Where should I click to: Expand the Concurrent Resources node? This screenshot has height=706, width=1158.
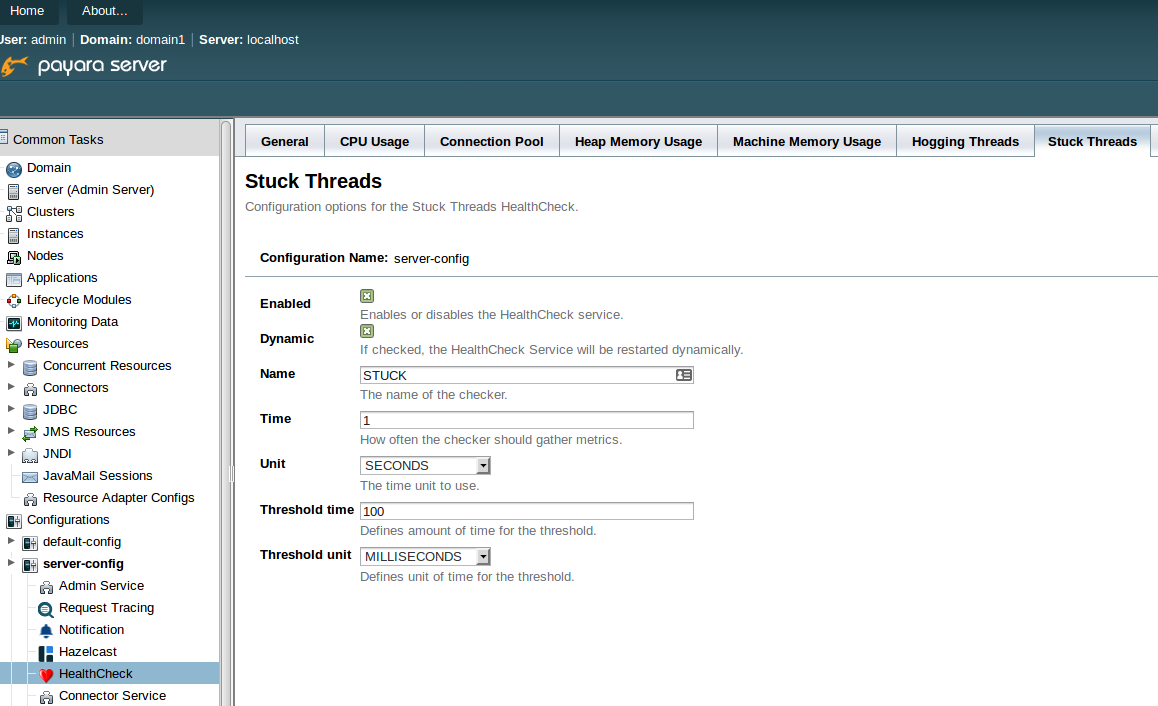click(x=12, y=366)
